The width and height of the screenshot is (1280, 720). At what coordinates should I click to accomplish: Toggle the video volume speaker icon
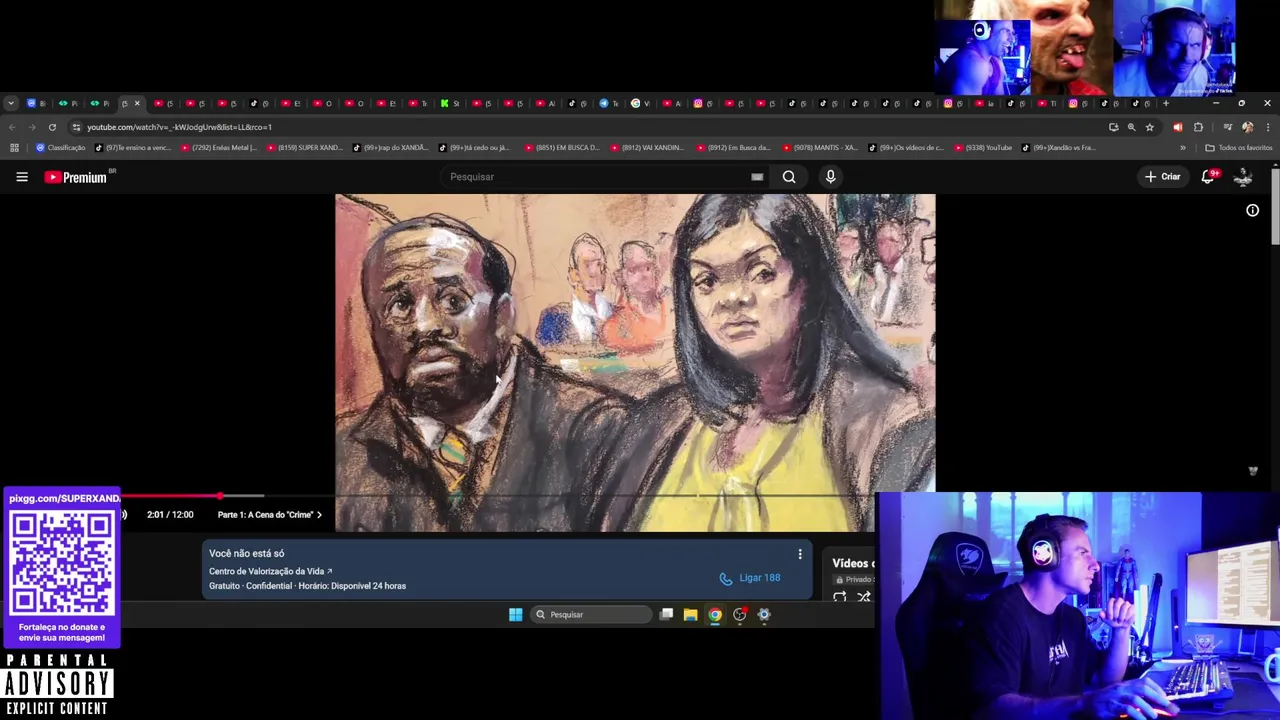pos(124,515)
